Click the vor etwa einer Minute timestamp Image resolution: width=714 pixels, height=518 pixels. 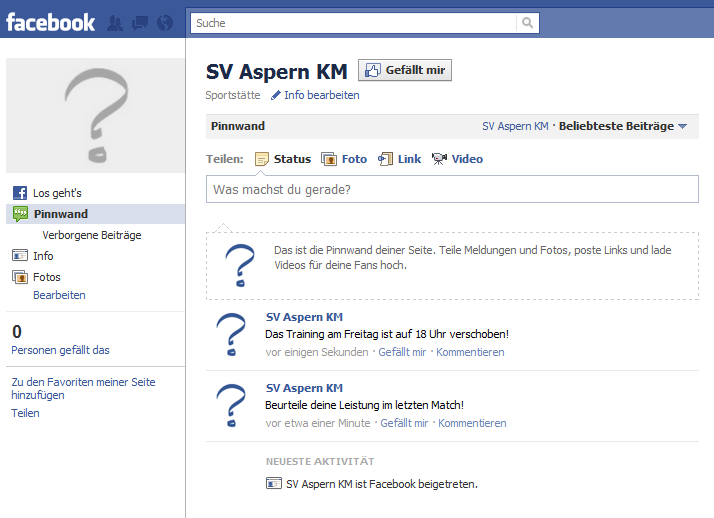point(318,423)
